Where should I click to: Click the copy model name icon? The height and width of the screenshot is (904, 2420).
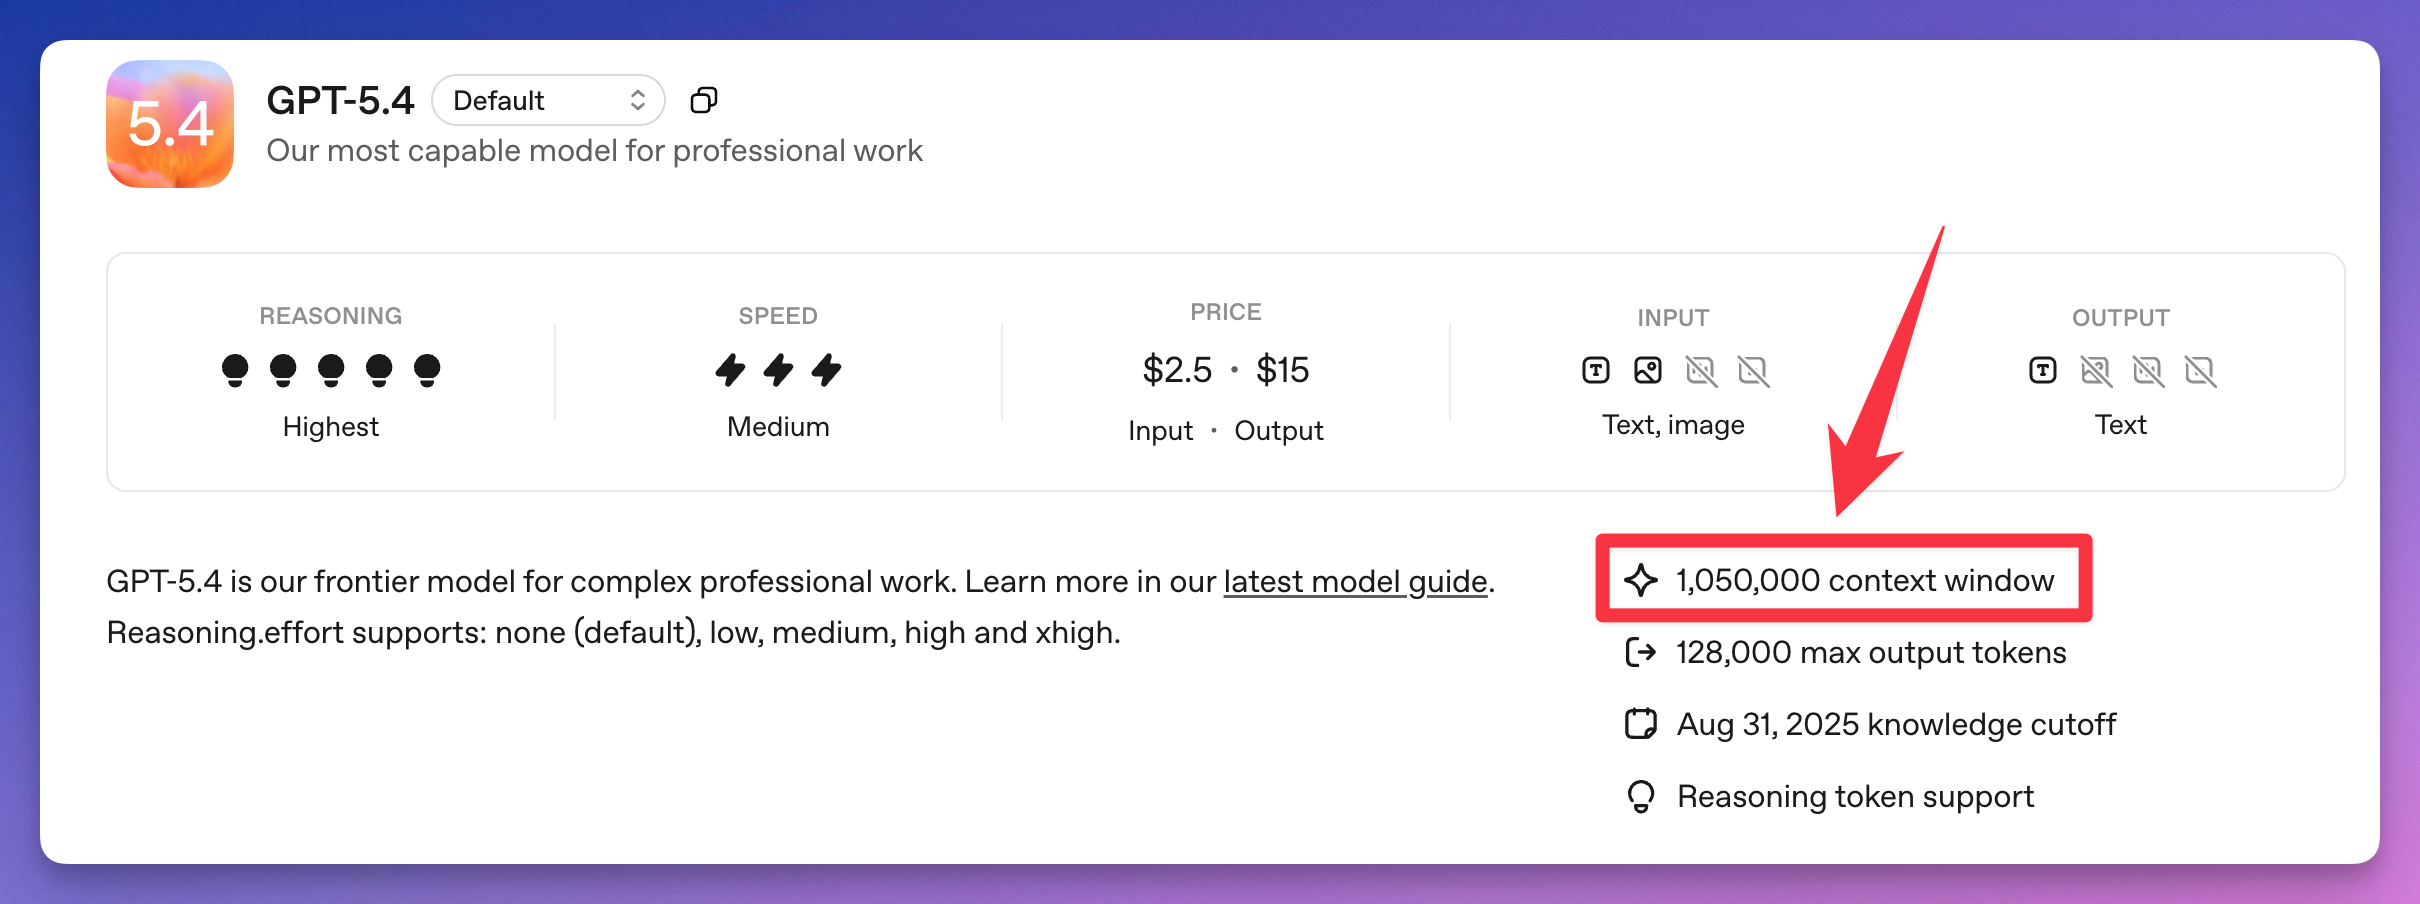[x=704, y=100]
